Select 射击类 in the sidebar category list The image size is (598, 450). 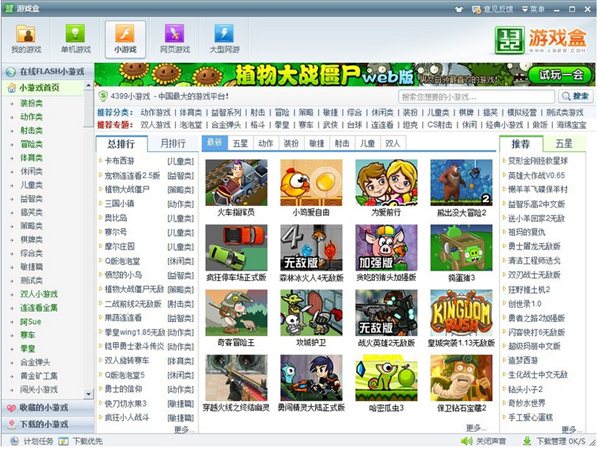click(31, 130)
